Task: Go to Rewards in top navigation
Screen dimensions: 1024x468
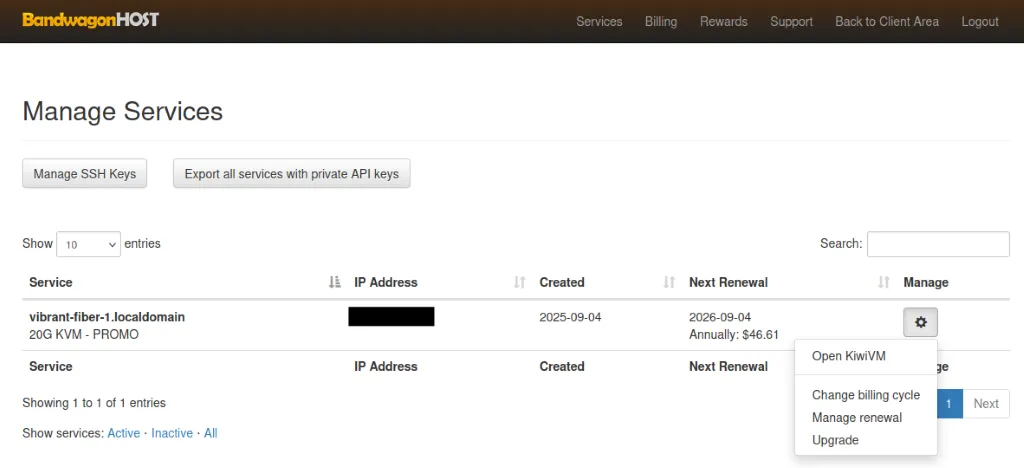Action: (723, 21)
